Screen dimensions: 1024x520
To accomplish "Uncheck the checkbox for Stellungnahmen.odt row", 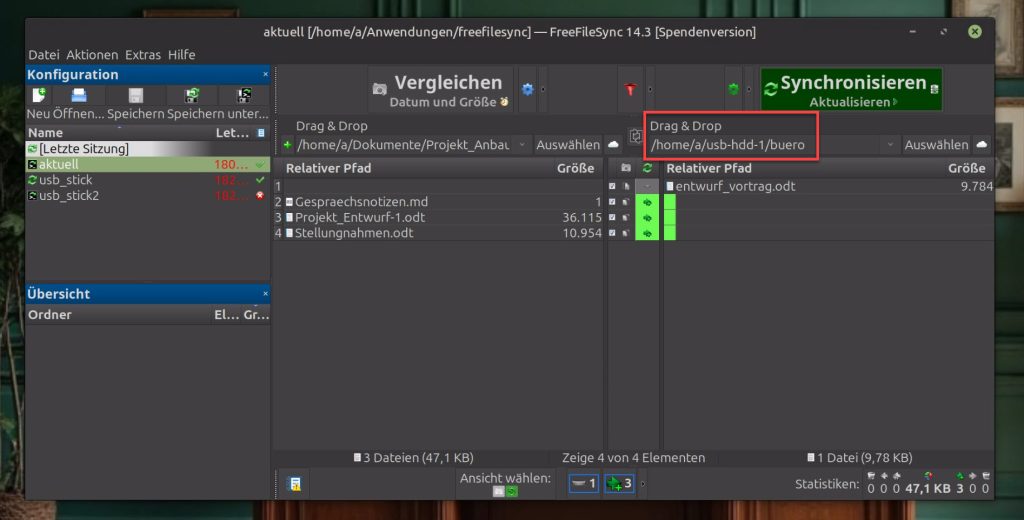I will click(612, 233).
